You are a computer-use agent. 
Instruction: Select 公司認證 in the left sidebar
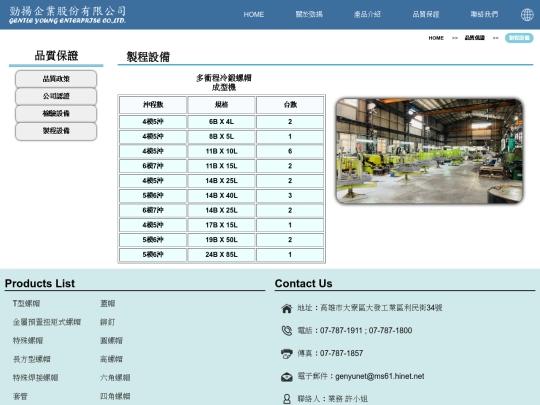coord(56,96)
